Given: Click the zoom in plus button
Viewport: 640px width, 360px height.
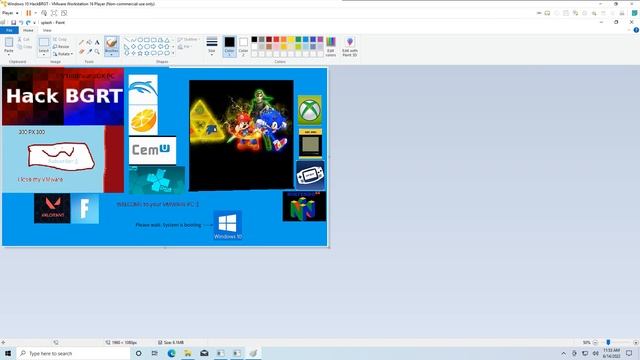Looking at the screenshot, I should pyautogui.click(x=636, y=342).
